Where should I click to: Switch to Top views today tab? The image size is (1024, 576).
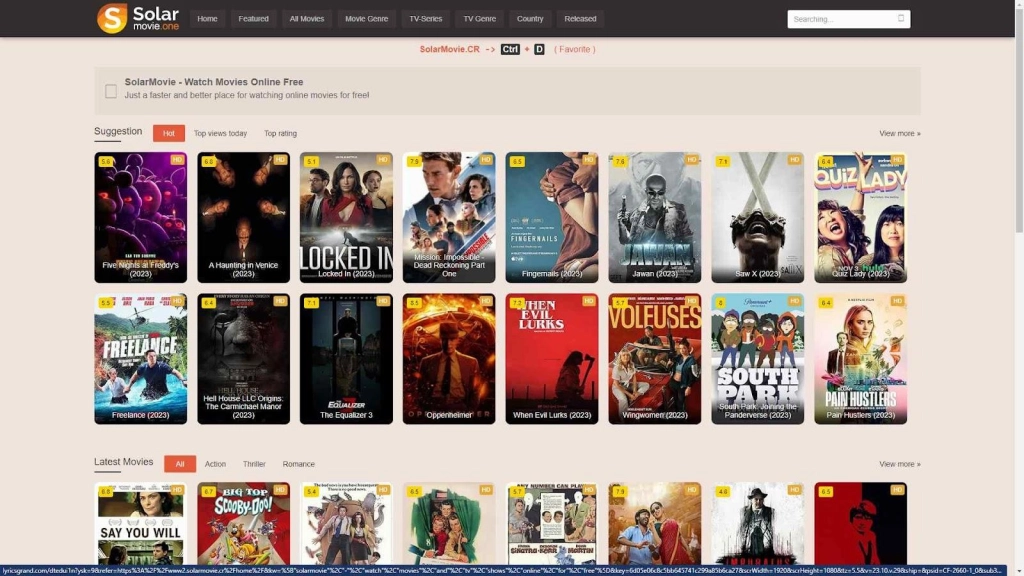pos(220,133)
